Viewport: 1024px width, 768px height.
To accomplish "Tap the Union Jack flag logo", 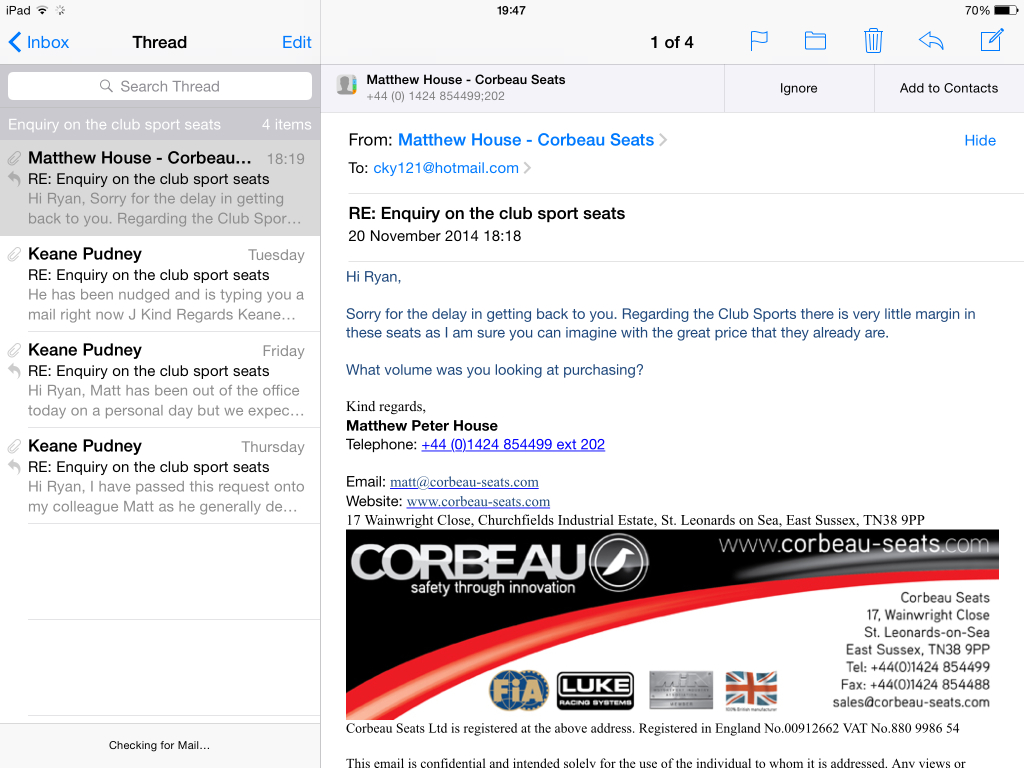I will tap(751, 689).
